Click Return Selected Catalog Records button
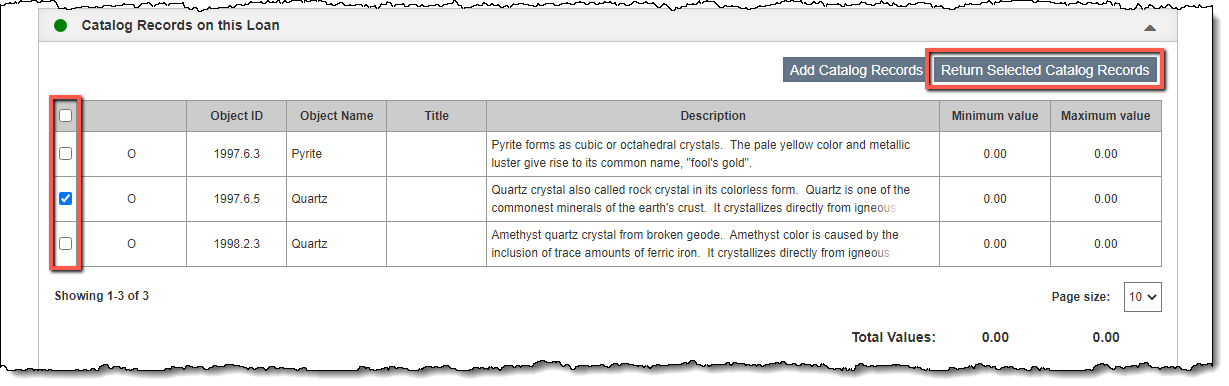Screen dimensions: 1229x386 click(x=1045, y=70)
